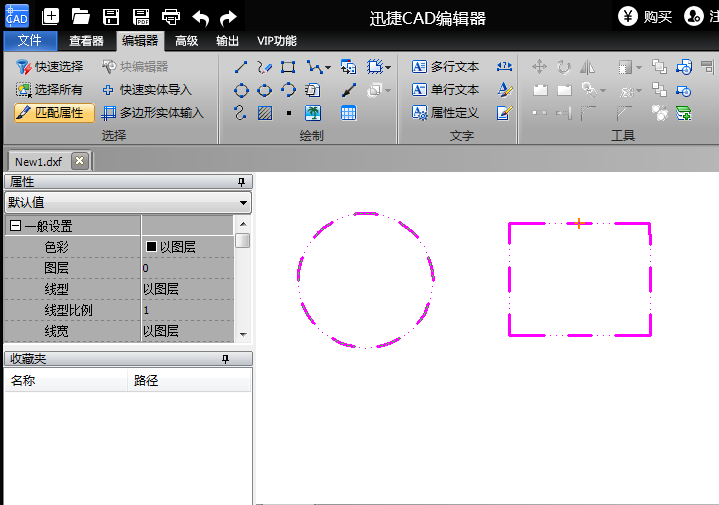Open the VIP功能 tab

click(277, 41)
